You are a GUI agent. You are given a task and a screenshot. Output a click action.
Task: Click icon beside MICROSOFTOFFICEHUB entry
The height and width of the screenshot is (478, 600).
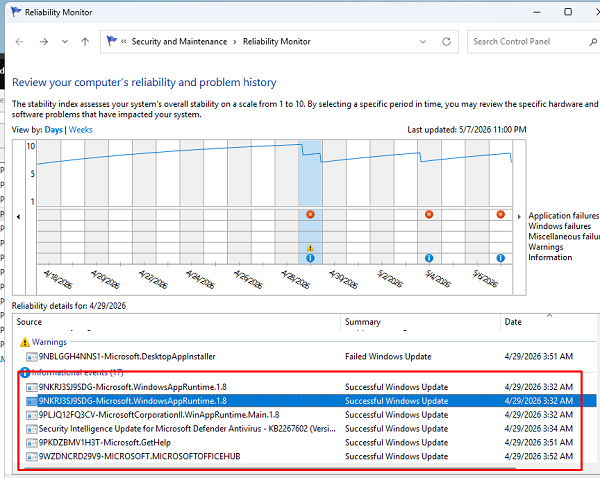(x=31, y=457)
